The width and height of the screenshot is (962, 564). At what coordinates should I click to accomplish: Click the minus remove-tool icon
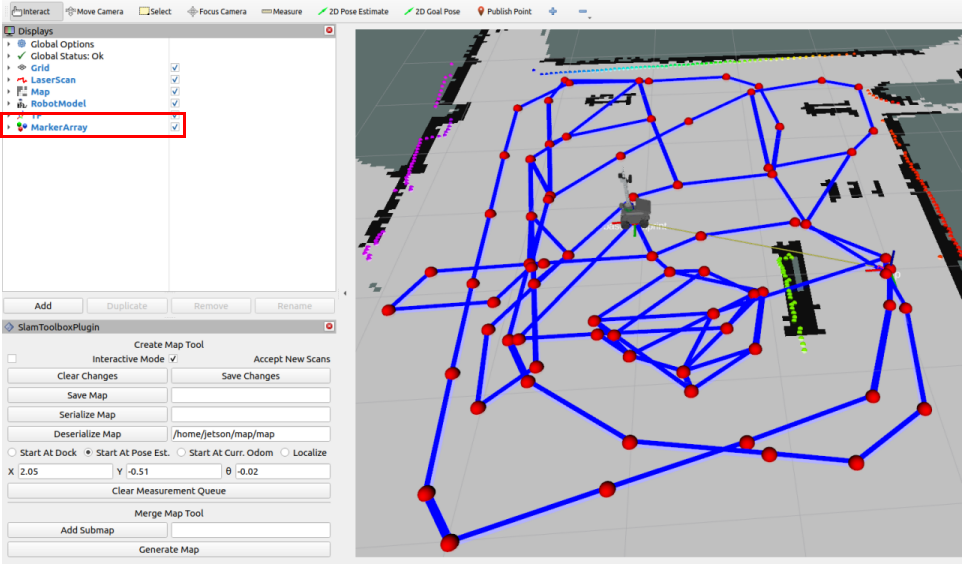[x=582, y=11]
